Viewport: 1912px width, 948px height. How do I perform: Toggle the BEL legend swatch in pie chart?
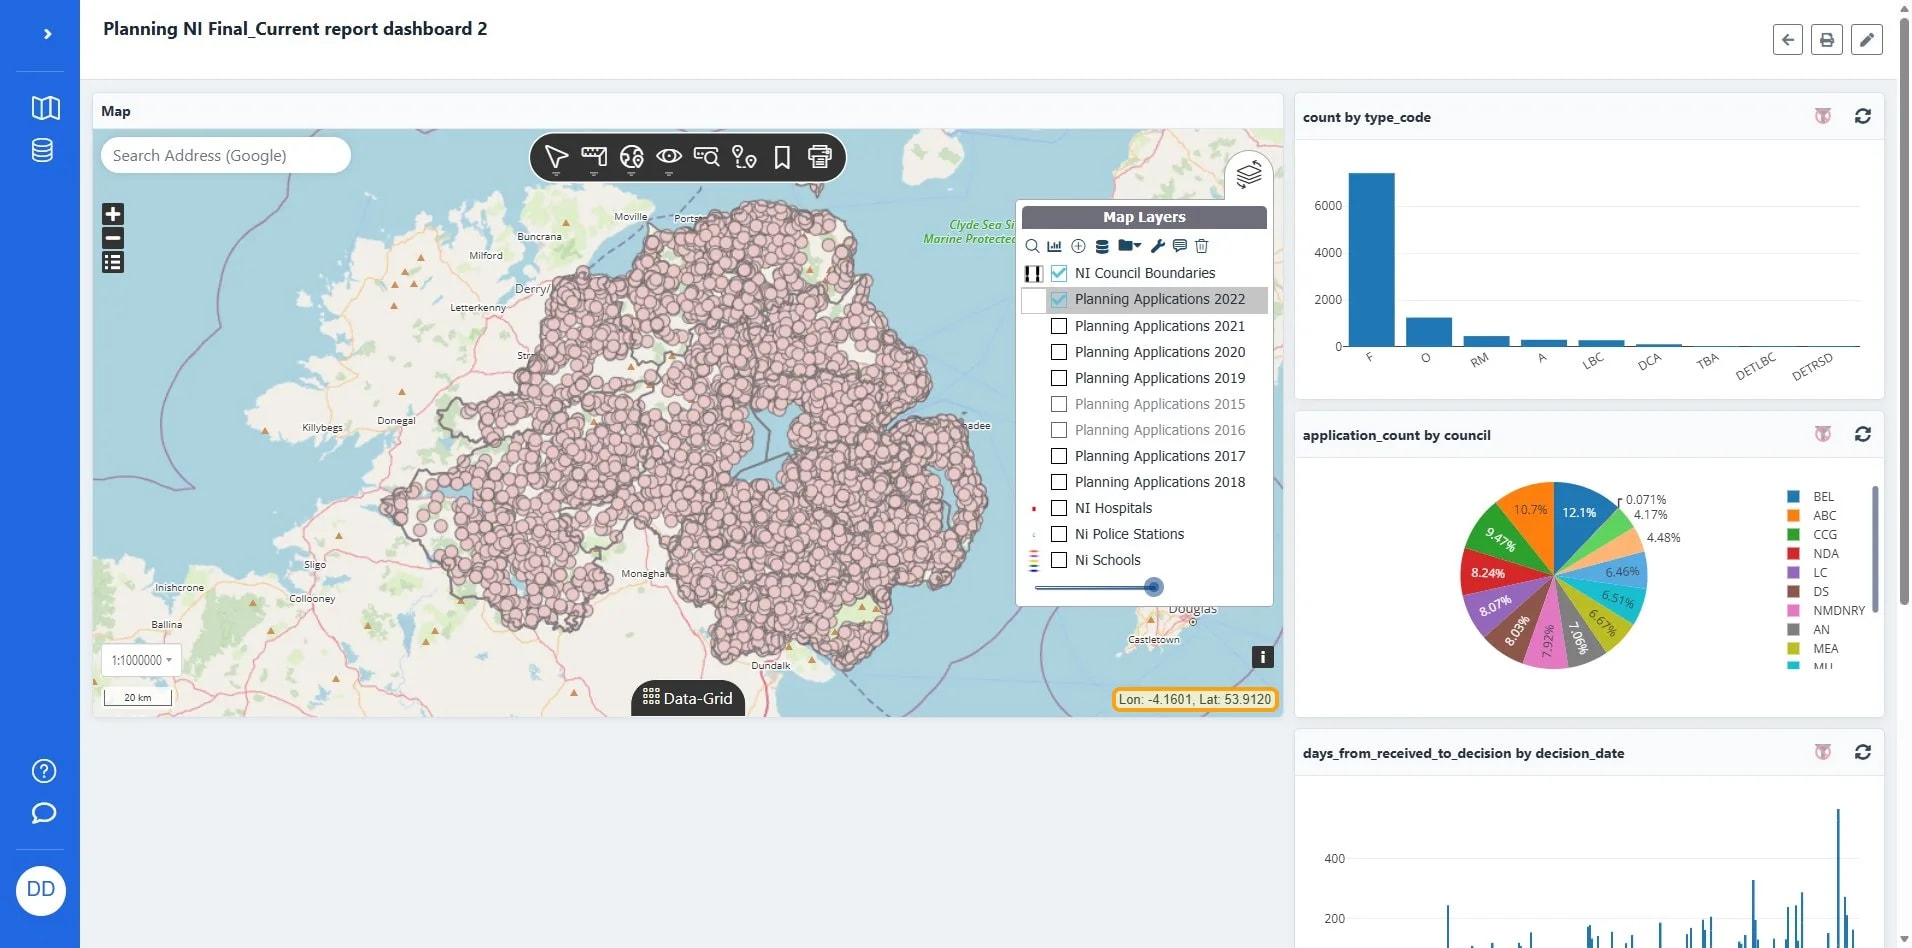pyautogui.click(x=1793, y=497)
